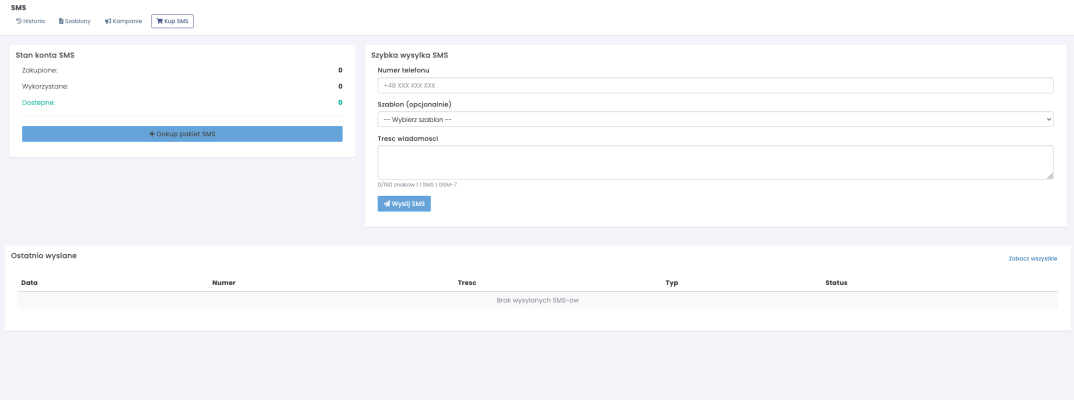Open the Zobacz wszystkie link
The width and height of the screenshot is (1074, 400).
pyautogui.click(x=1032, y=258)
